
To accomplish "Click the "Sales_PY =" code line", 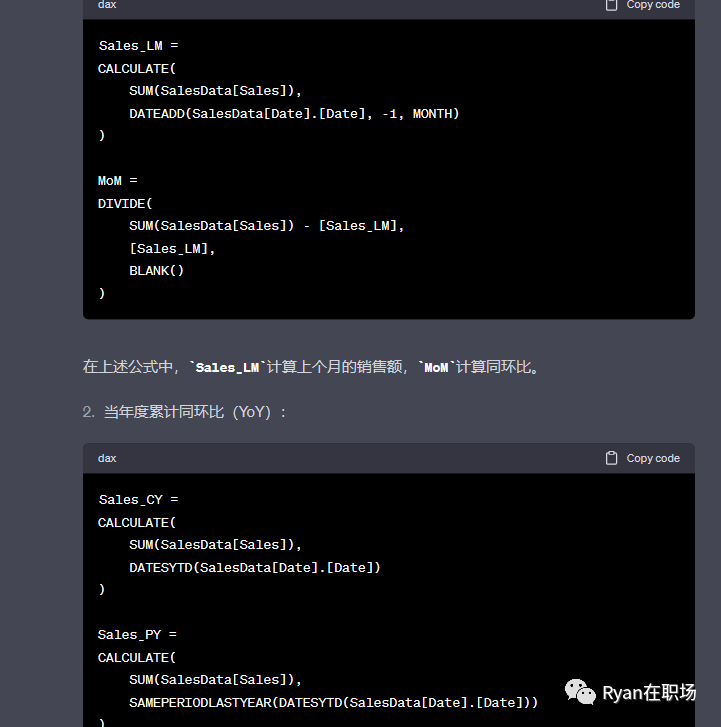I will 138,635.
